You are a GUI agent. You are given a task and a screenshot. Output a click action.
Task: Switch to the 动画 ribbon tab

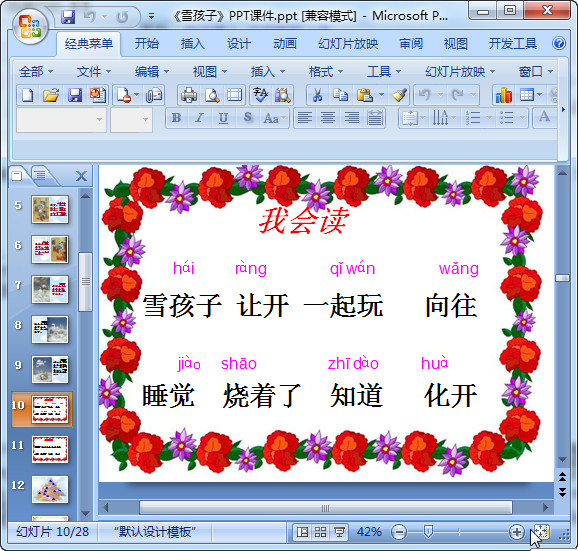point(285,44)
